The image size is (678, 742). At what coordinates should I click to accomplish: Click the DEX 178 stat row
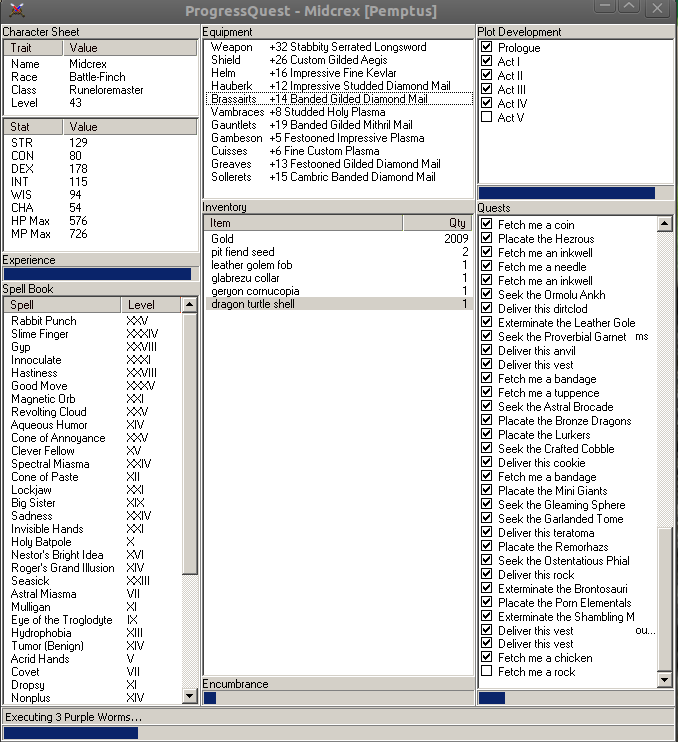pyautogui.click(x=101, y=169)
